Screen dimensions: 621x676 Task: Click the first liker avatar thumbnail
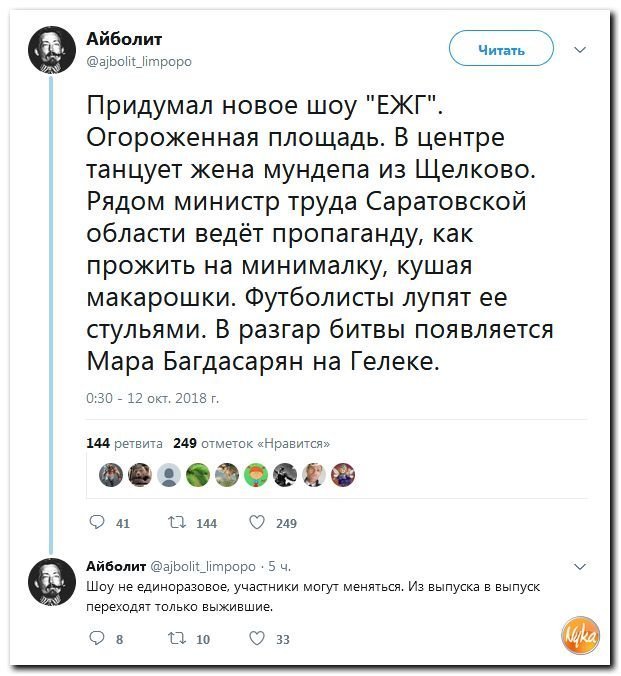click(x=111, y=475)
